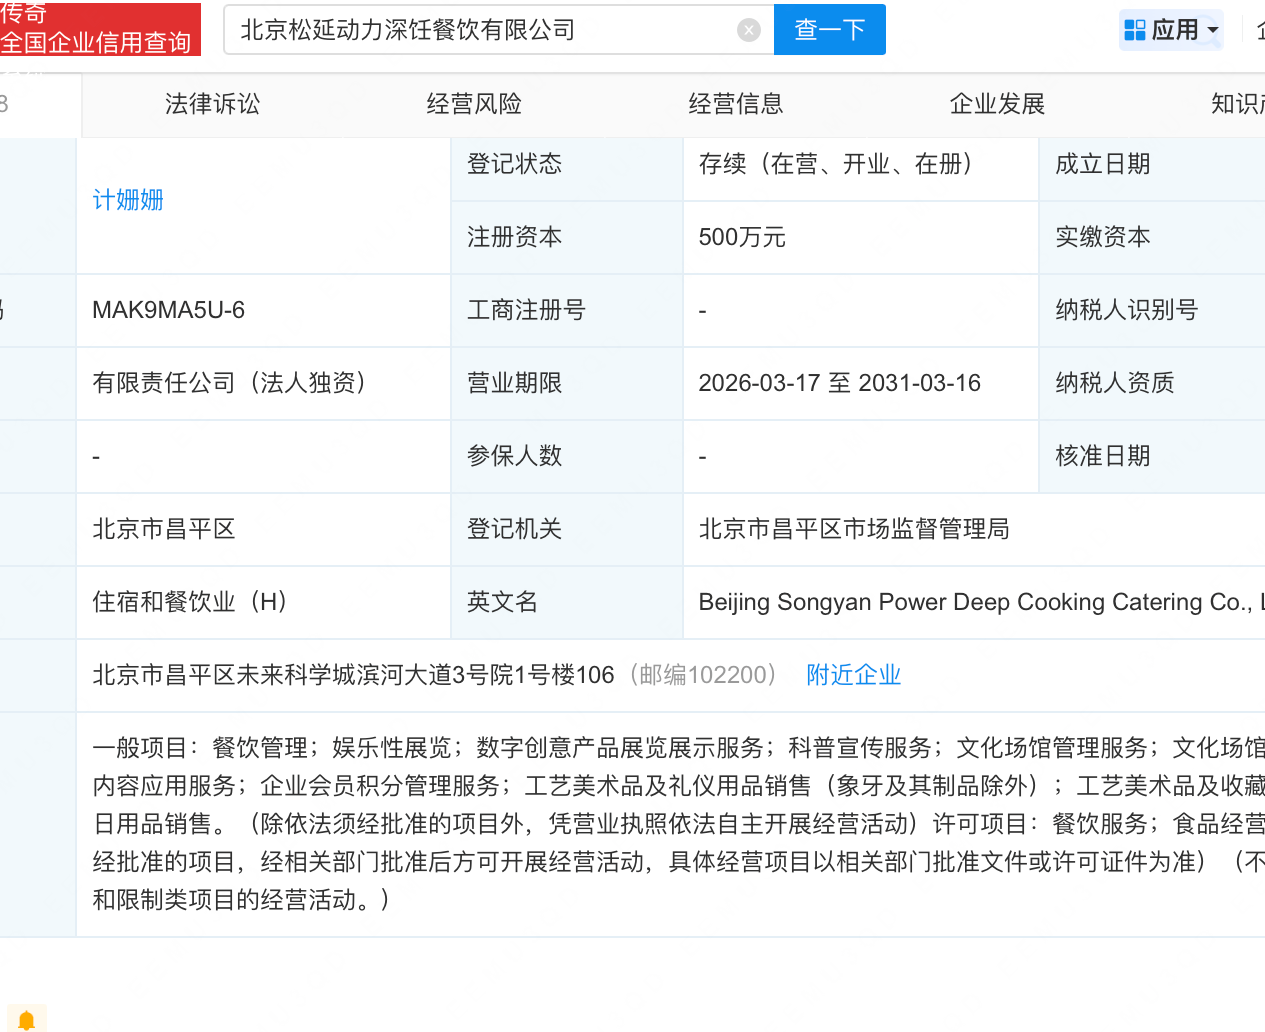Click the 附近企业 link
This screenshot has width=1265, height=1032.
(x=853, y=675)
